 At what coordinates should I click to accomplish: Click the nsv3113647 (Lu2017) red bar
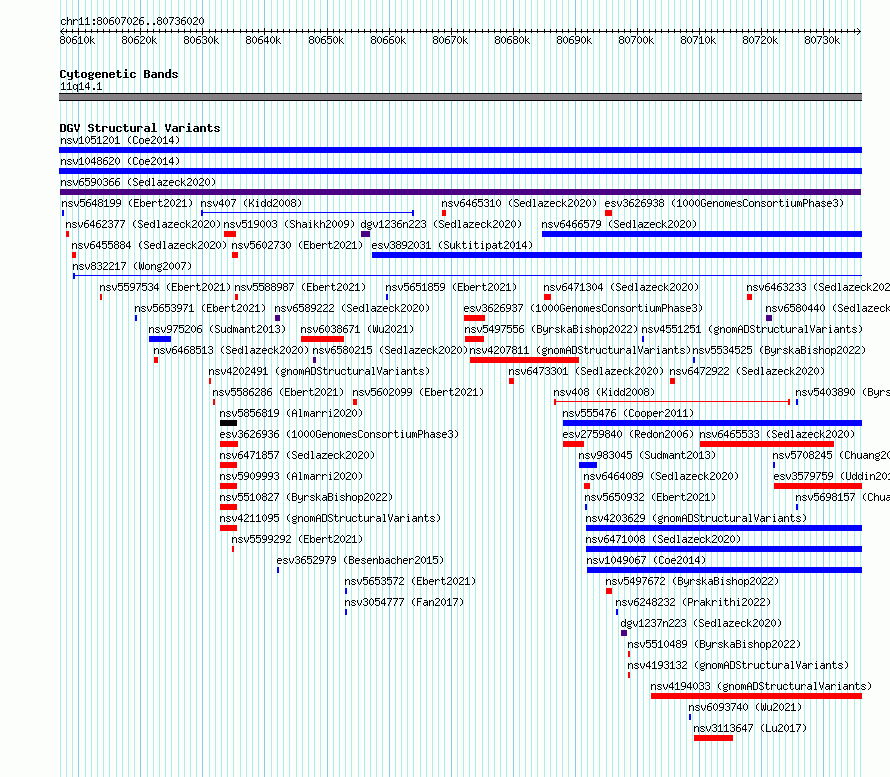coord(713,738)
